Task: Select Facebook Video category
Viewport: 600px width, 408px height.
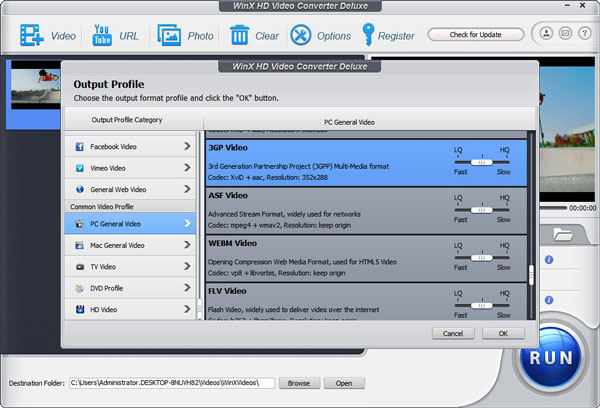Action: click(x=130, y=147)
